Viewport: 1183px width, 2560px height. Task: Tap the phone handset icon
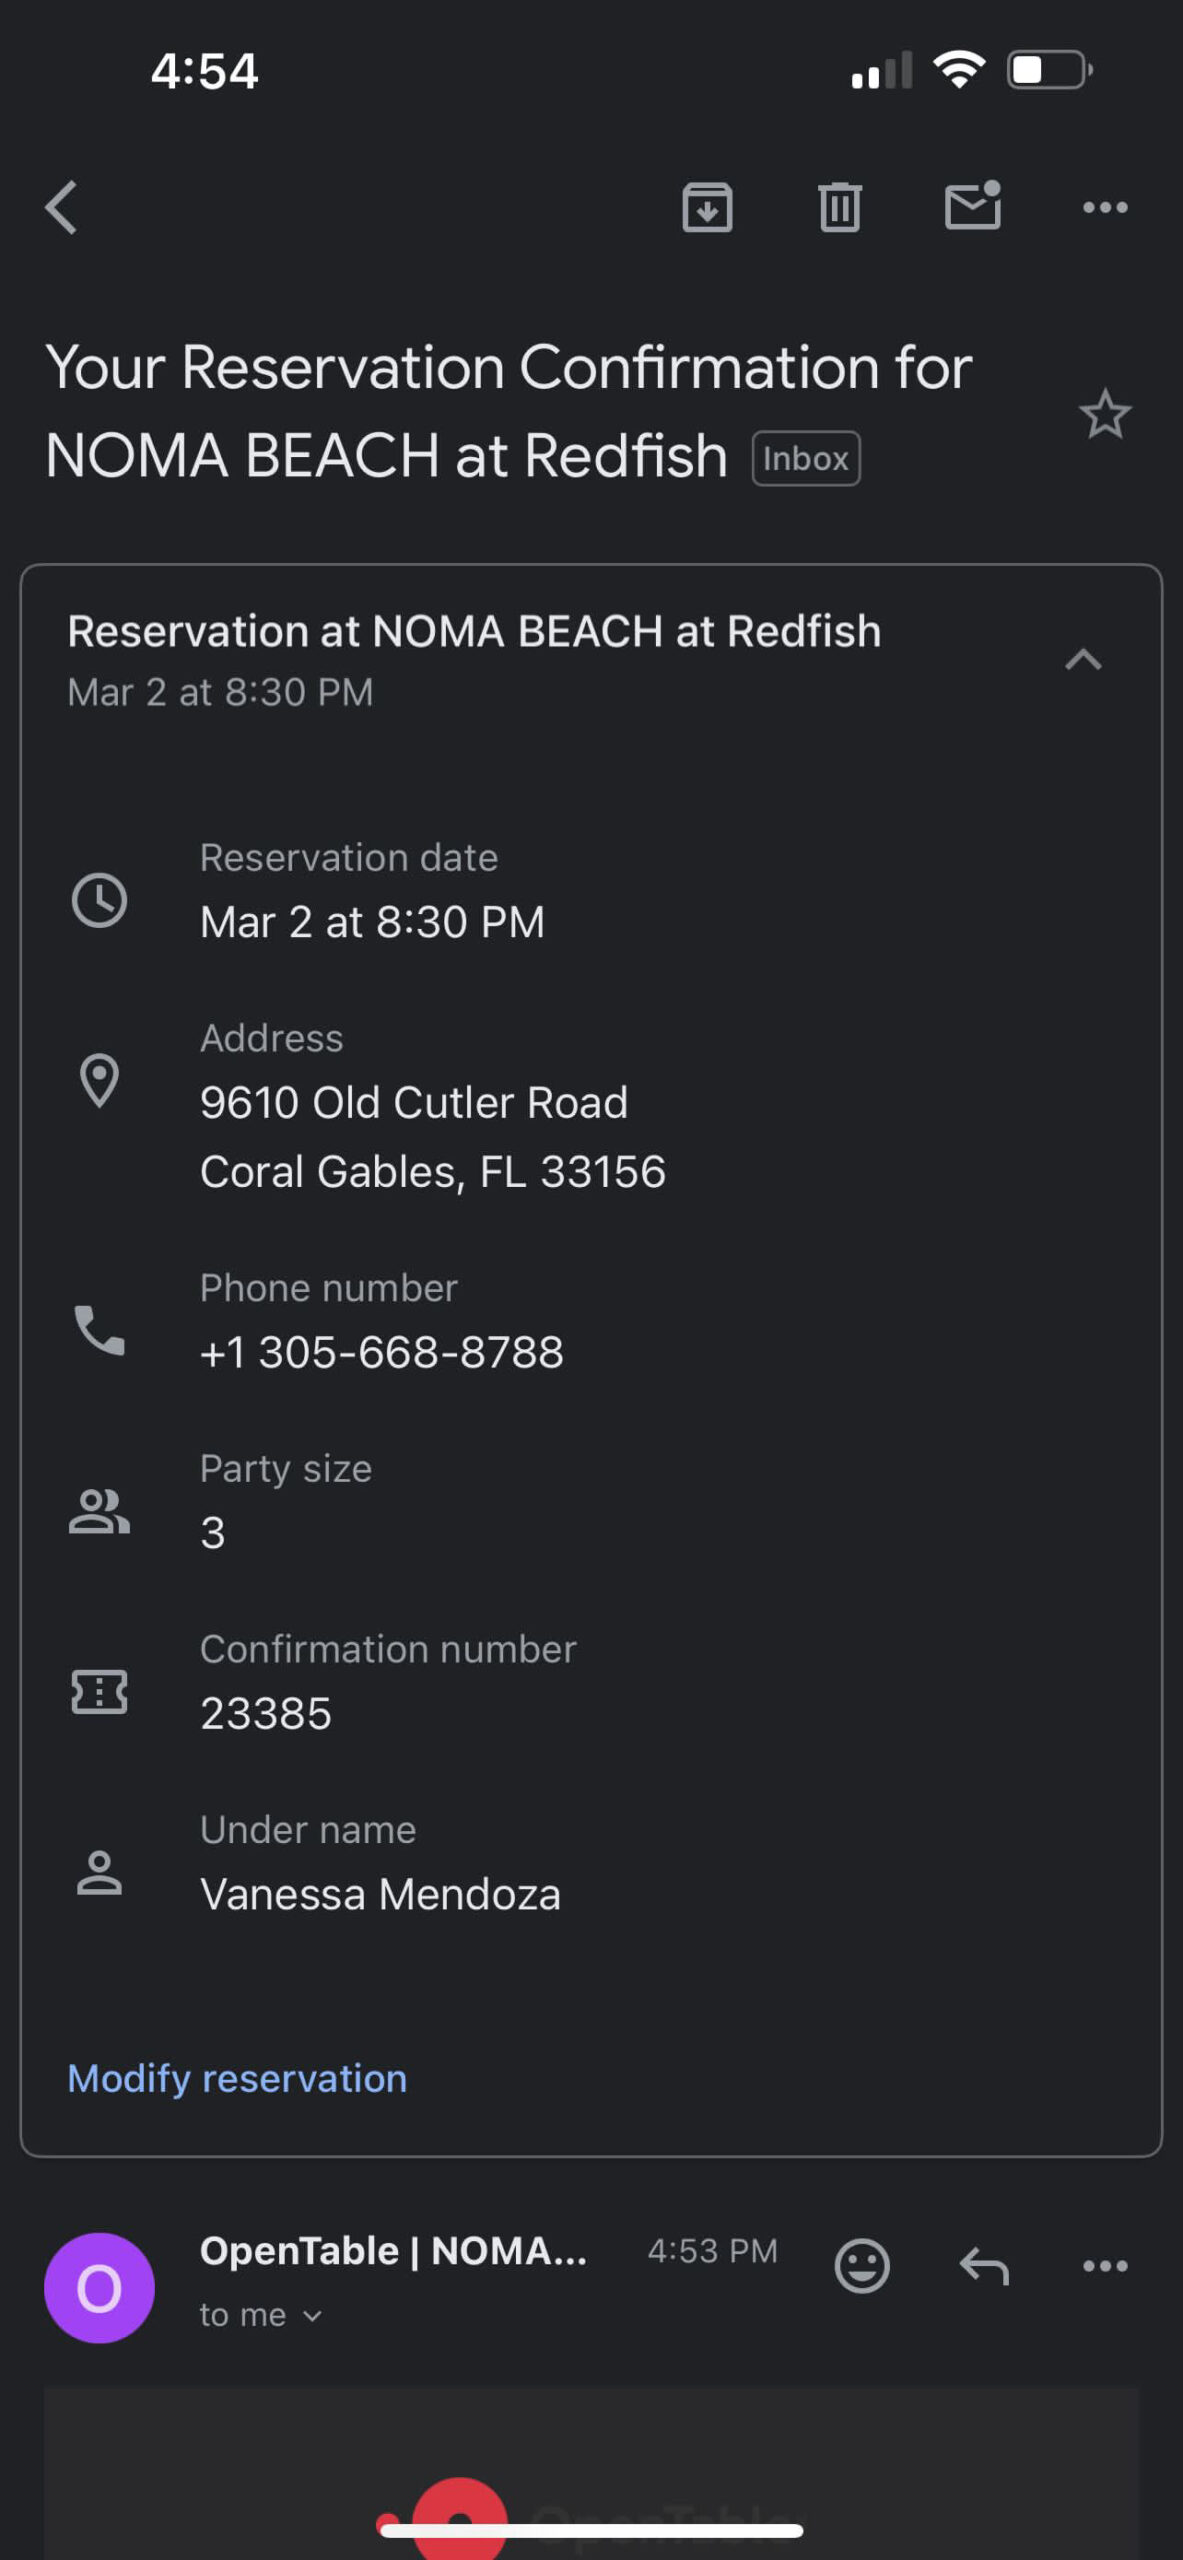[99, 1331]
